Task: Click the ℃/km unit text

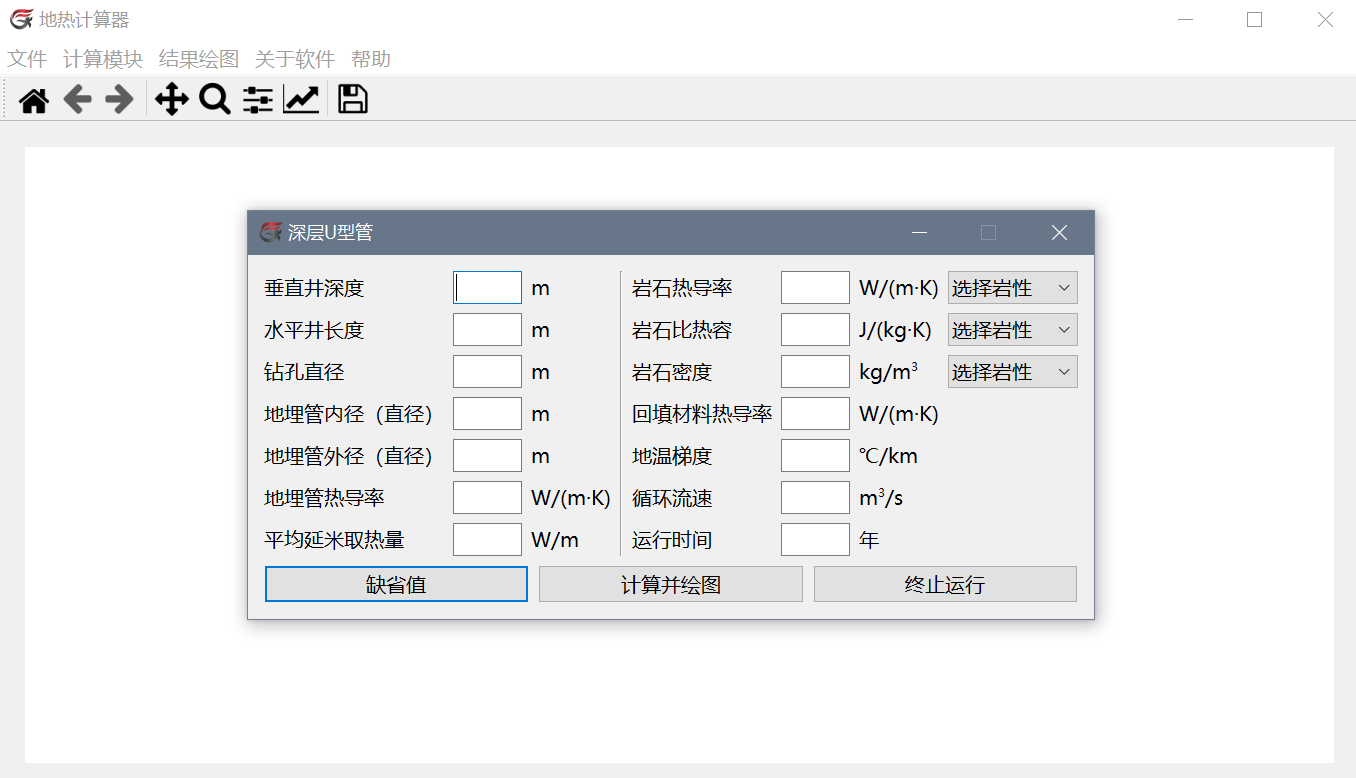Action: pos(888,456)
